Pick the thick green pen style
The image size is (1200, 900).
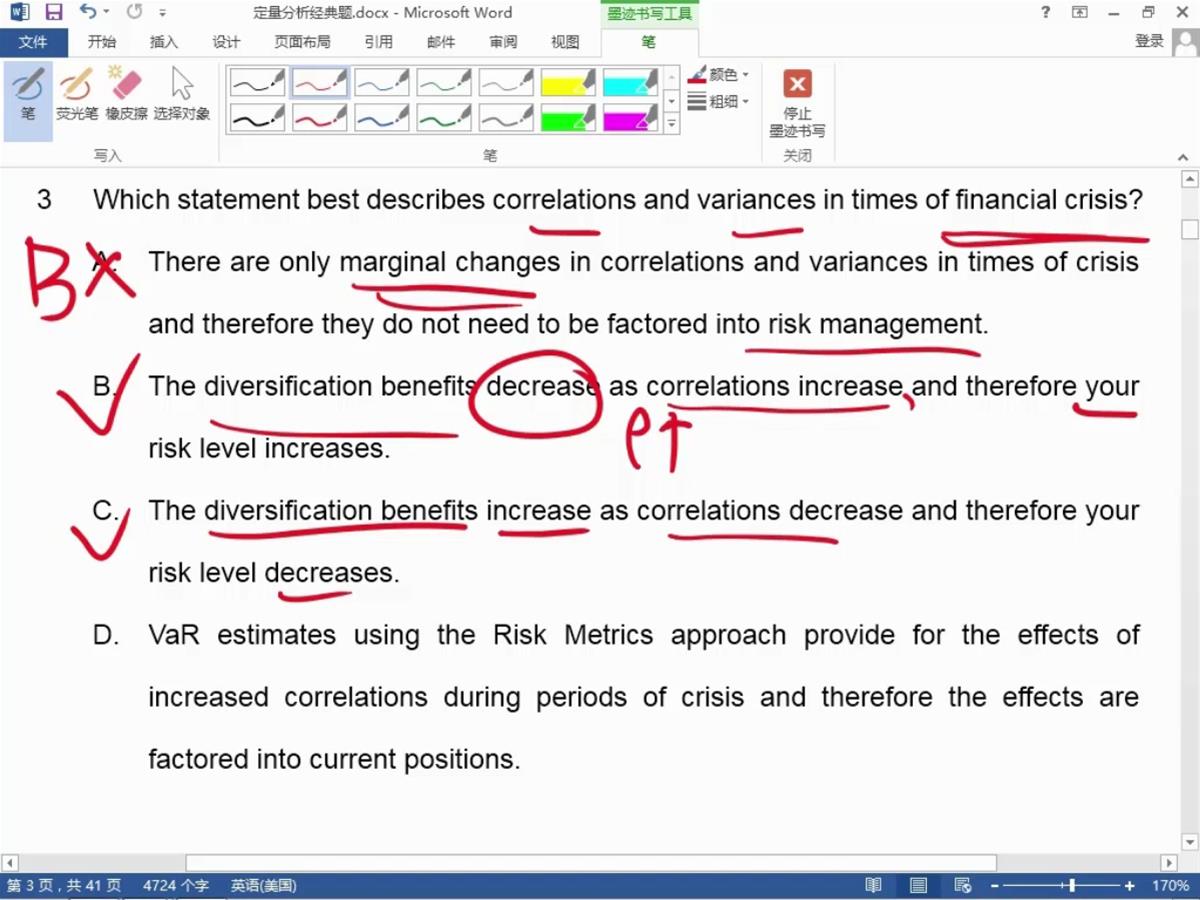pos(445,118)
